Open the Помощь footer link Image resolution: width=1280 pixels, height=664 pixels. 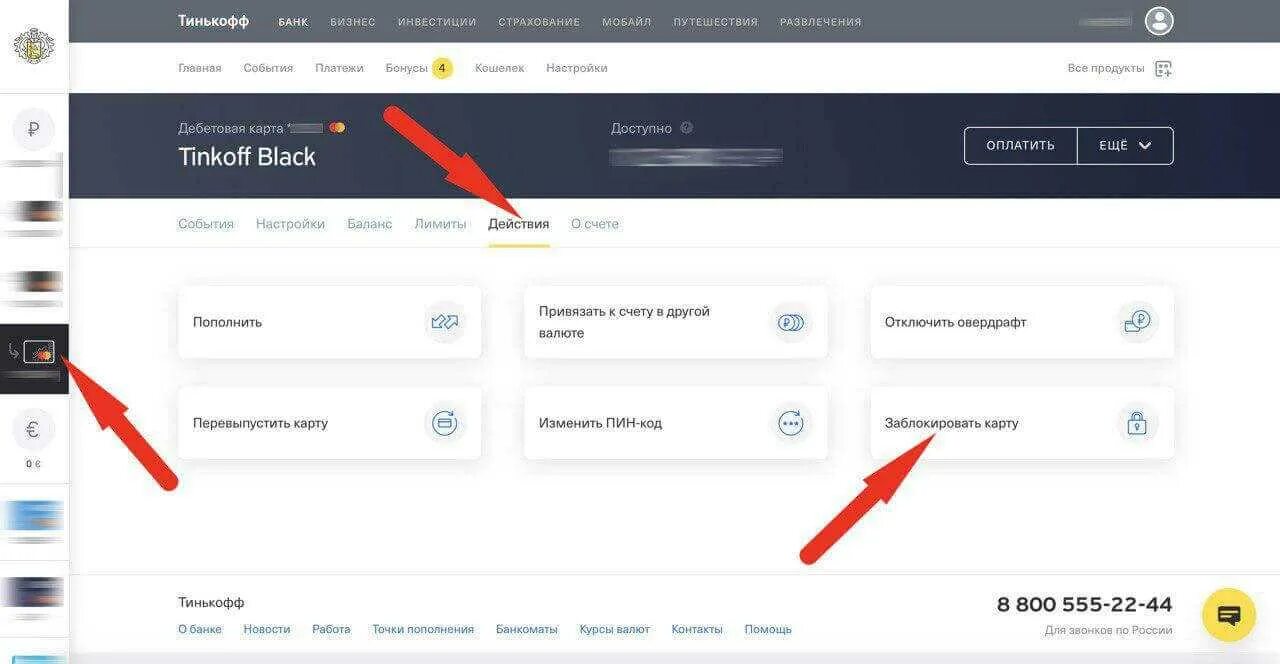(768, 629)
